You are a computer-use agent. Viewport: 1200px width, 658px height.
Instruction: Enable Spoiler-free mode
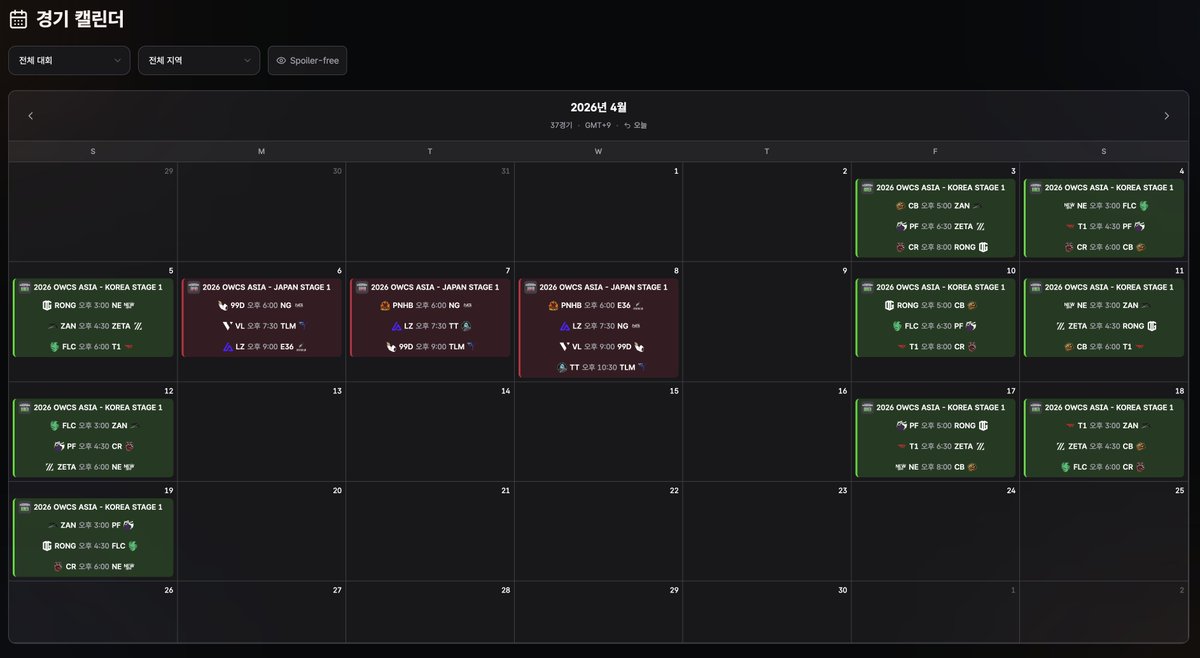[x=307, y=60]
